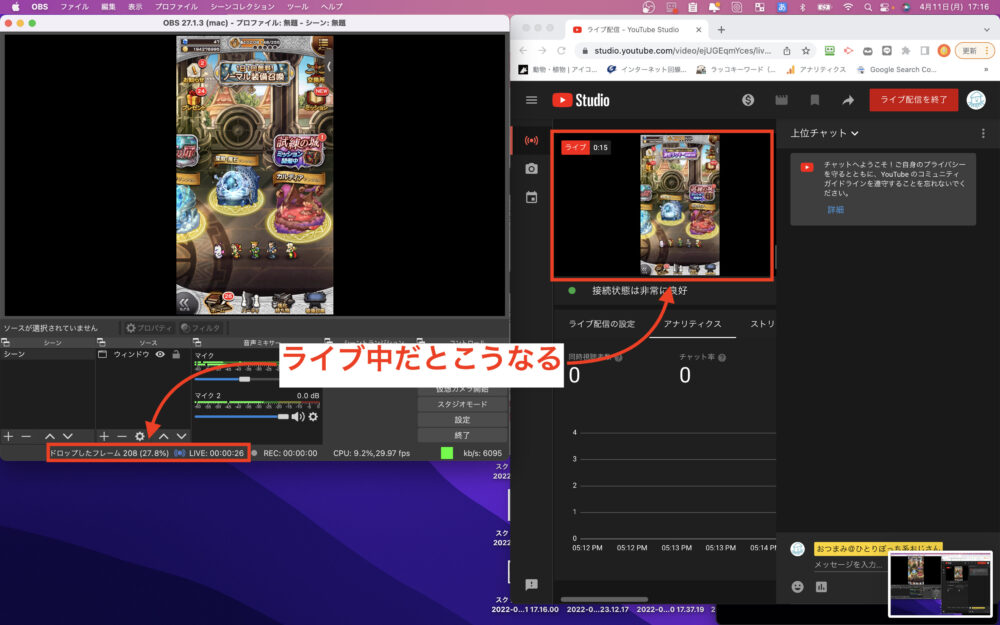Open the OBS 表示 menu
This screenshot has width=1000, height=625.
click(x=135, y=7)
